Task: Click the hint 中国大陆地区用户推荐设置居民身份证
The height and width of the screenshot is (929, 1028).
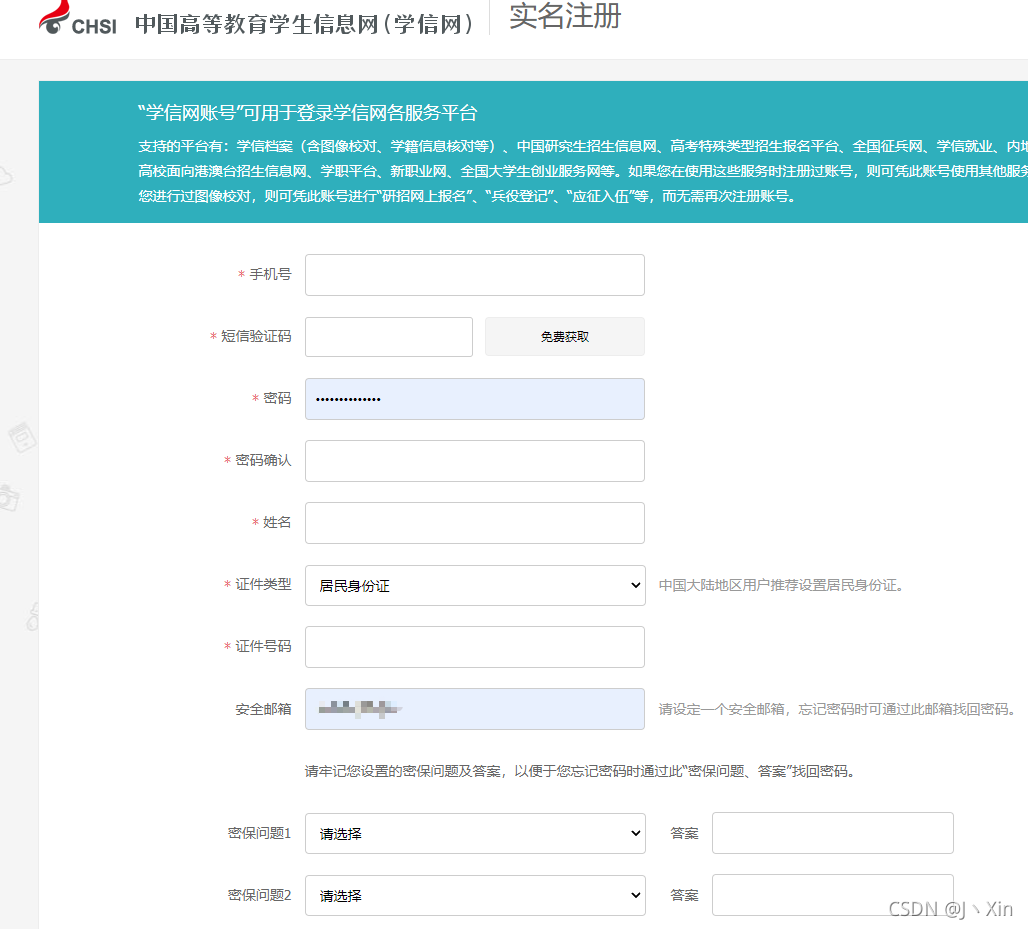Action: click(x=781, y=585)
